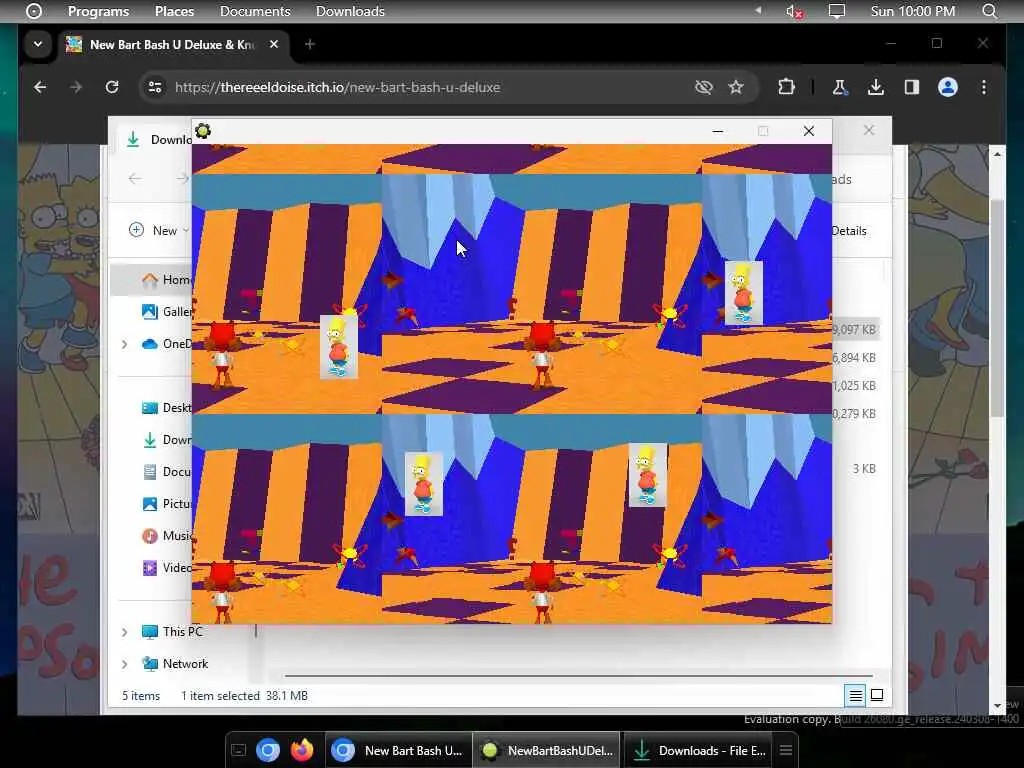The height and width of the screenshot is (768, 1024).
Task: Open the Details pane button
Action: click(x=850, y=231)
